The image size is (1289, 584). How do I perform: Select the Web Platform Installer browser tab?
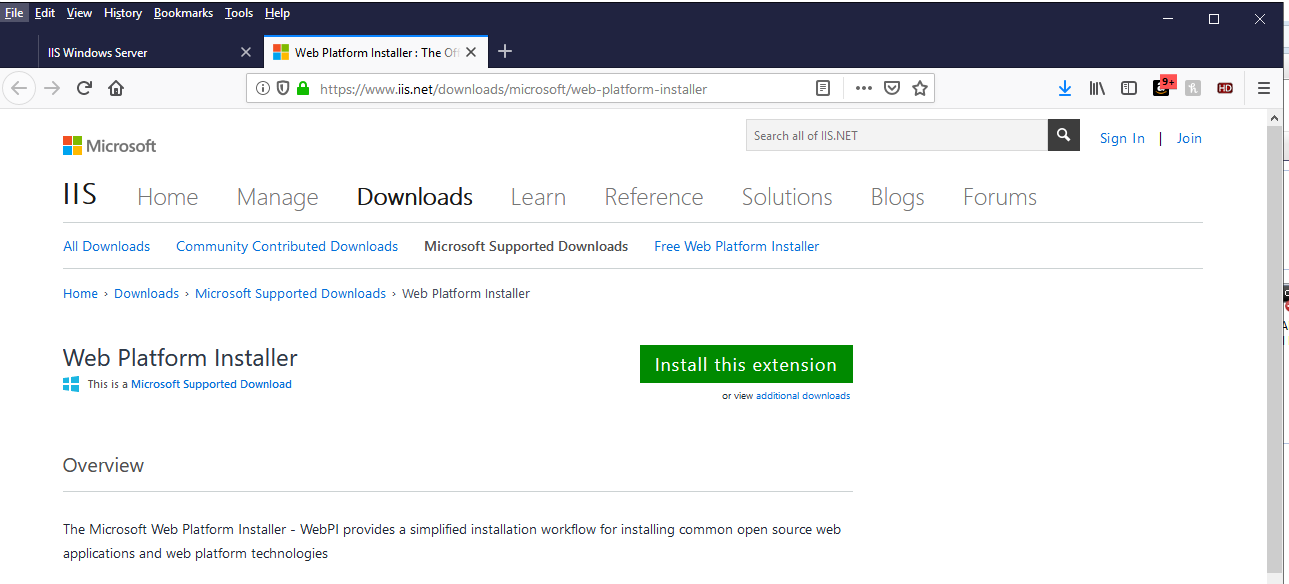tap(376, 52)
